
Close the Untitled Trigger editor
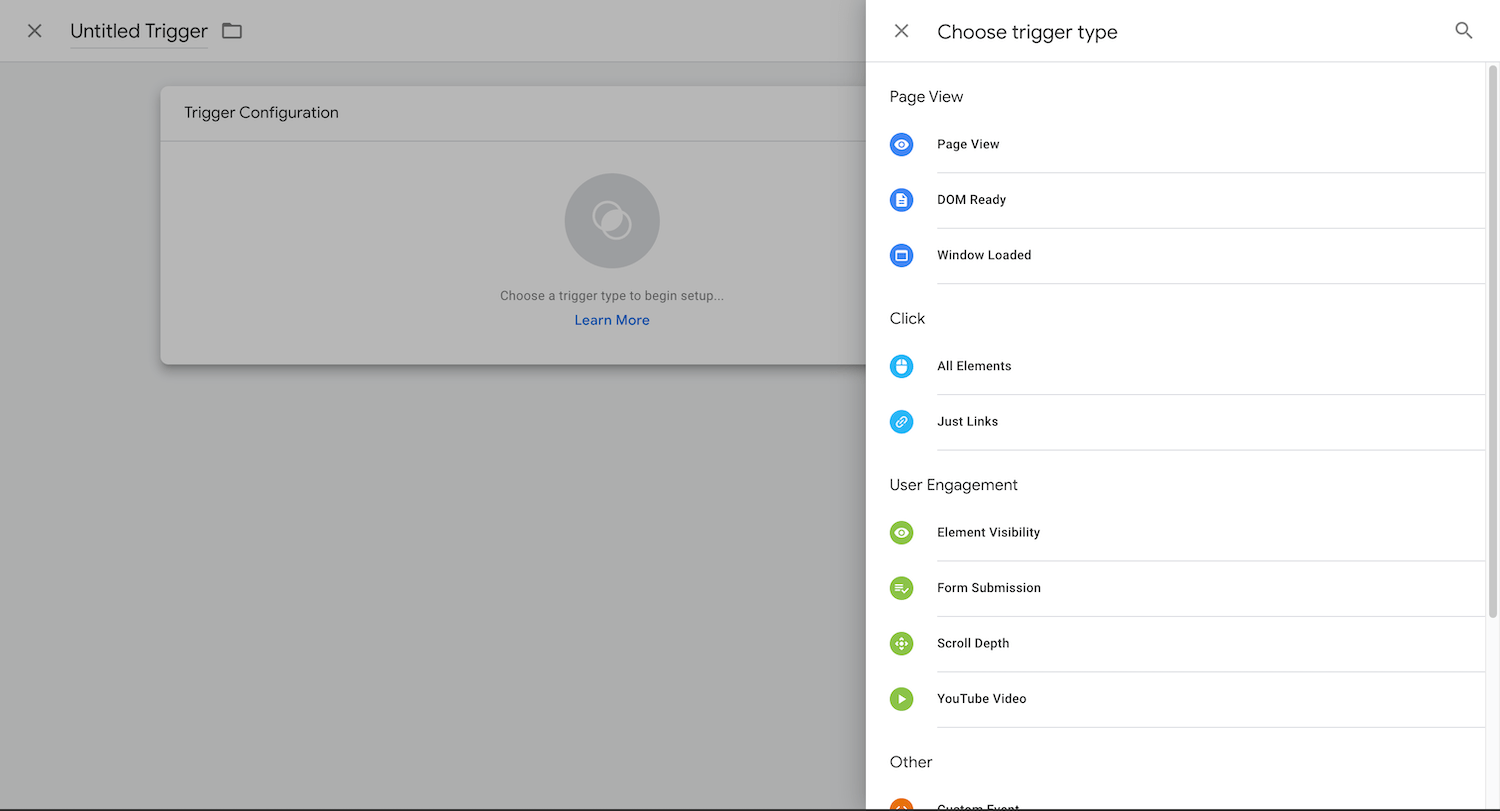pyautogui.click(x=35, y=31)
